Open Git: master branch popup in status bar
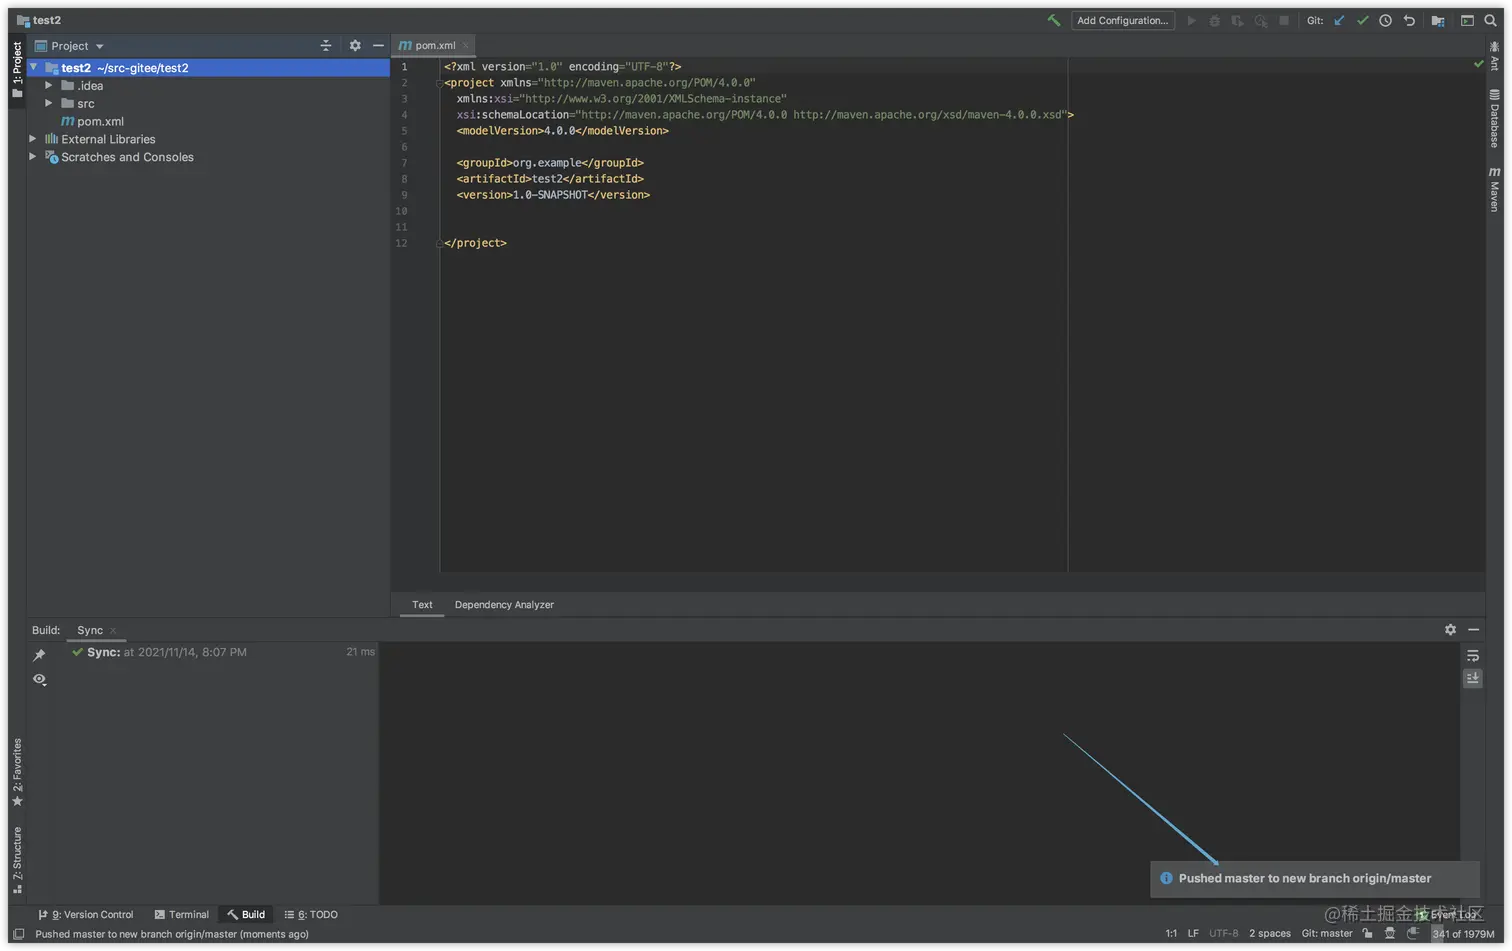 1327,933
